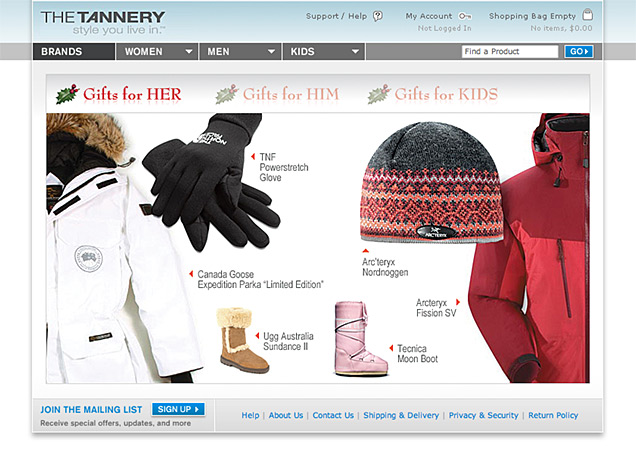Click the SIGN UP mailing list button
The image size is (636, 459).
point(178,409)
